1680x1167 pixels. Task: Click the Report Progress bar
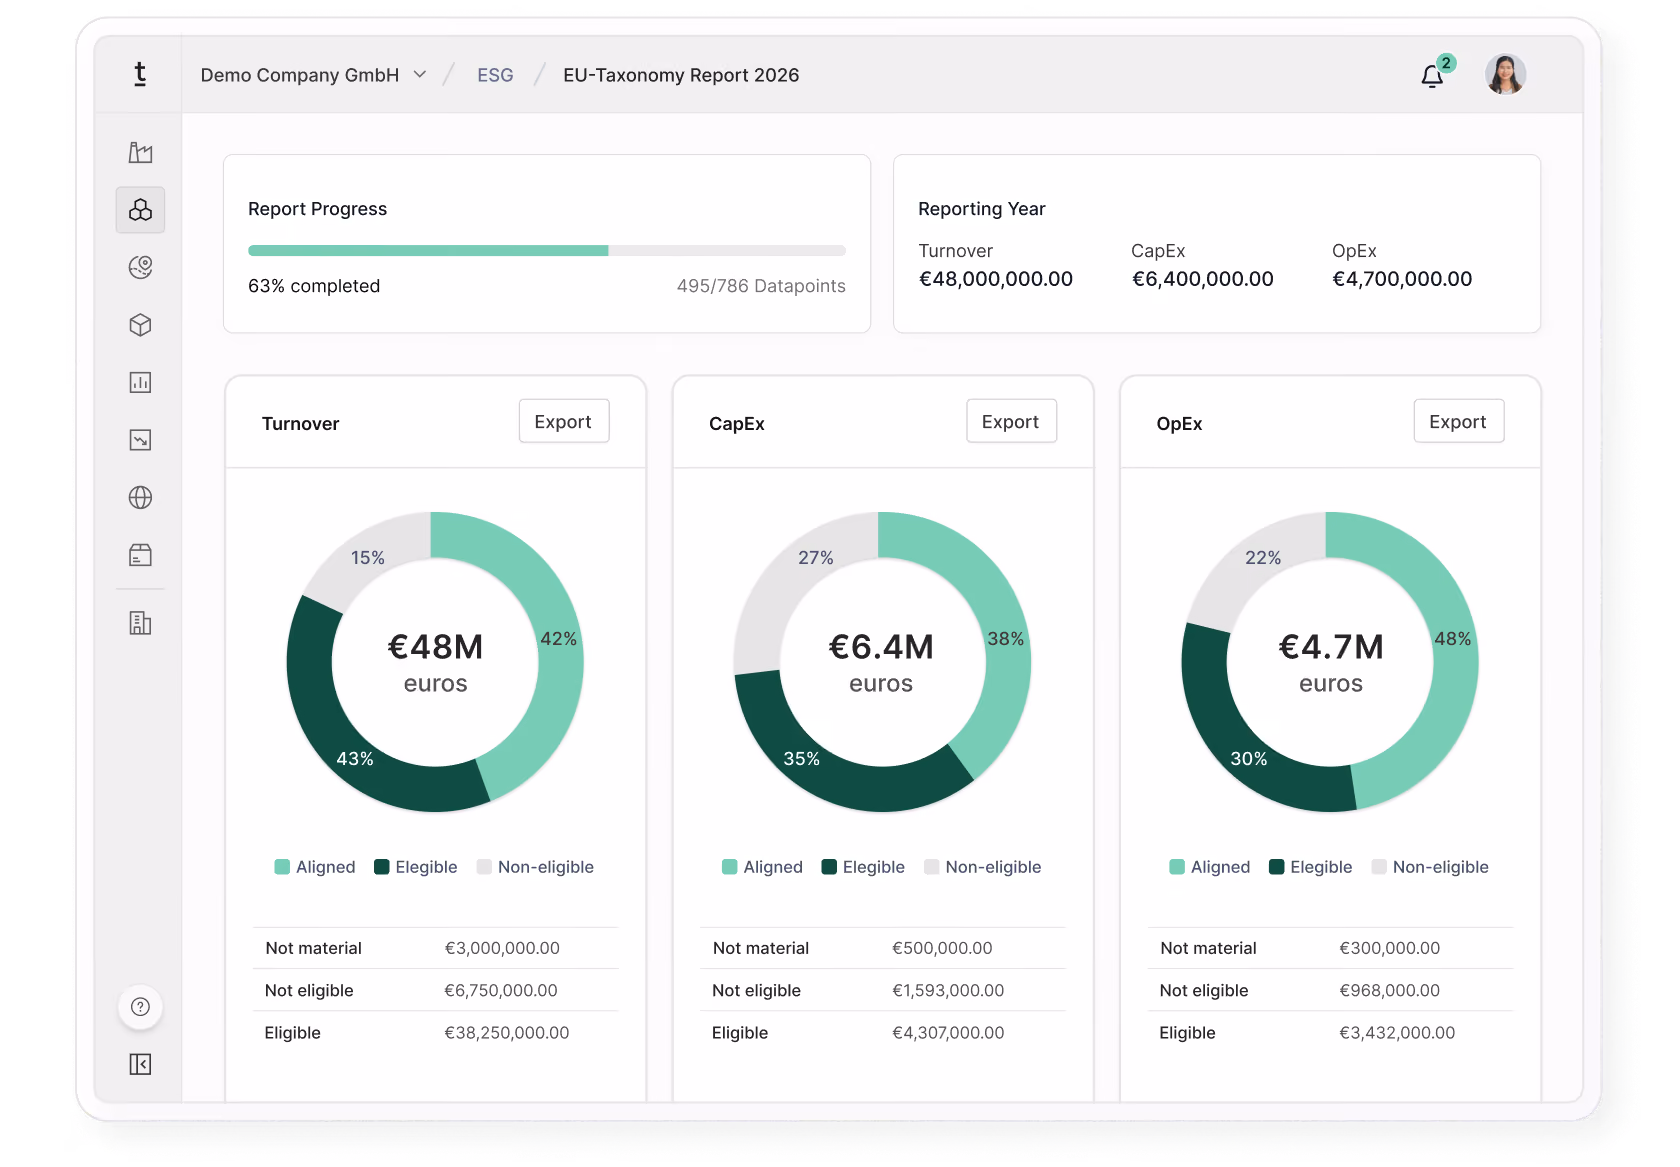pyautogui.click(x=547, y=251)
